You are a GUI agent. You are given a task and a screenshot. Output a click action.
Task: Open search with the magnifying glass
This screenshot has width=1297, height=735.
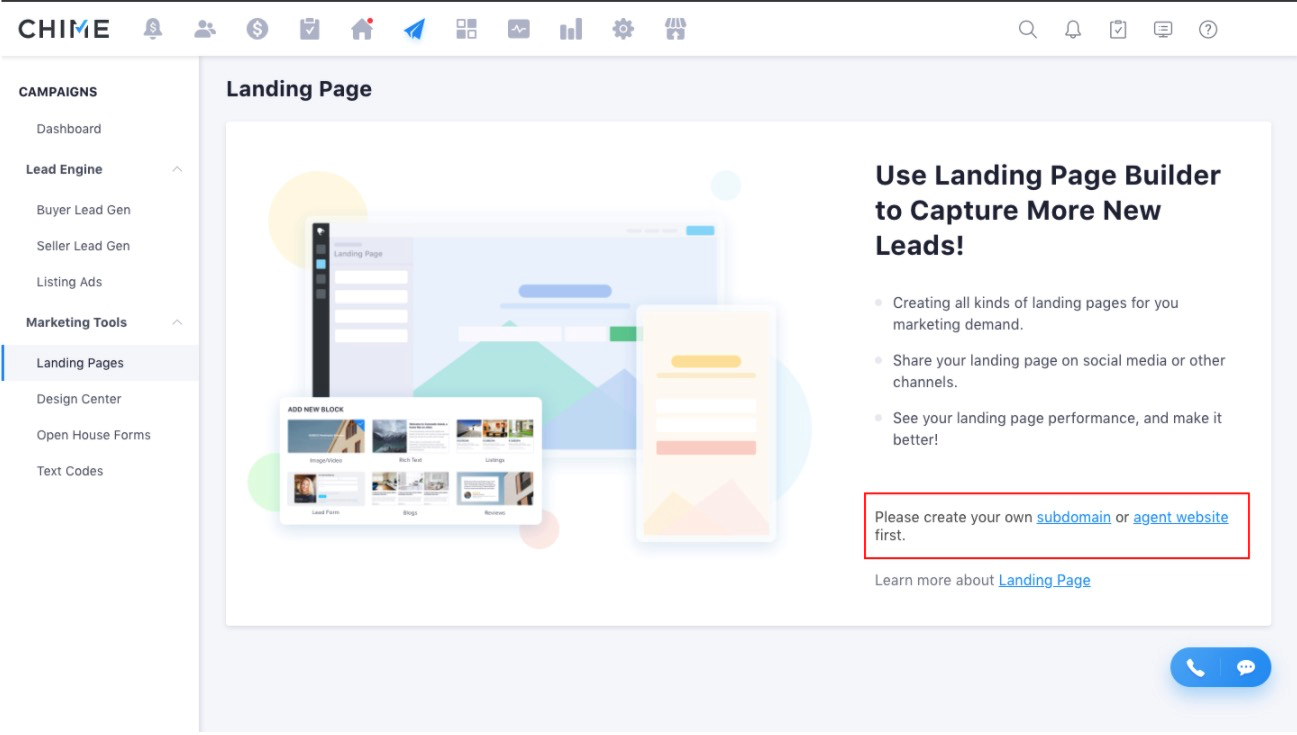point(1027,29)
